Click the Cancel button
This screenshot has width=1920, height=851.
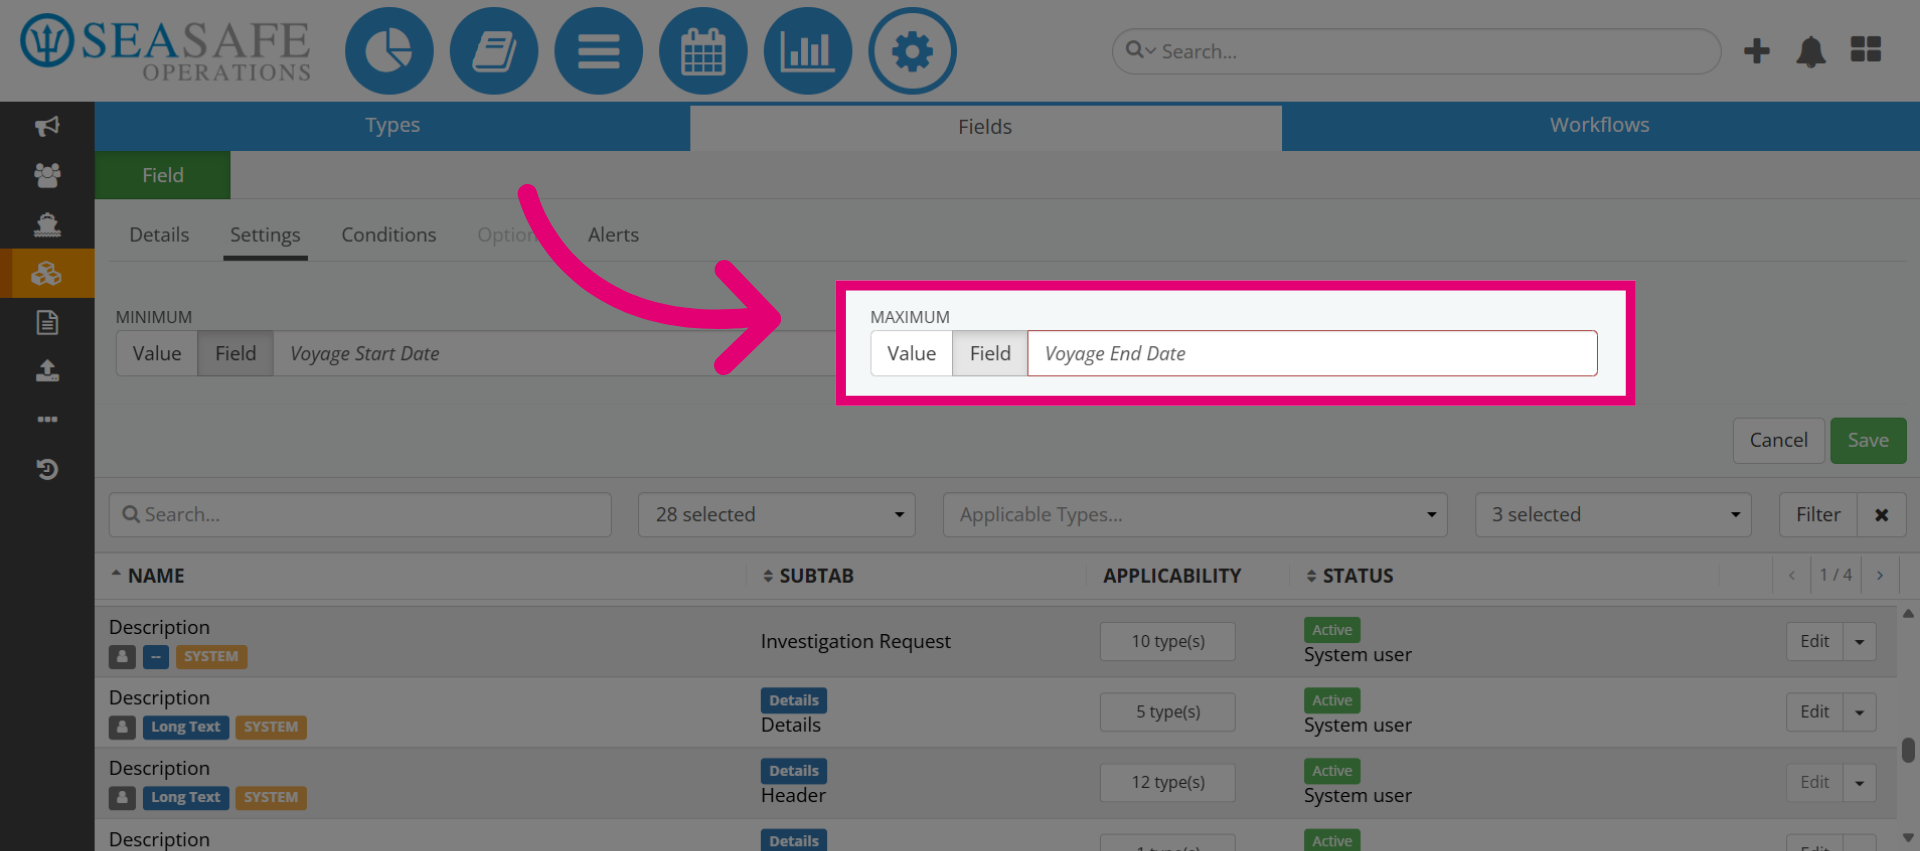[1778, 441]
